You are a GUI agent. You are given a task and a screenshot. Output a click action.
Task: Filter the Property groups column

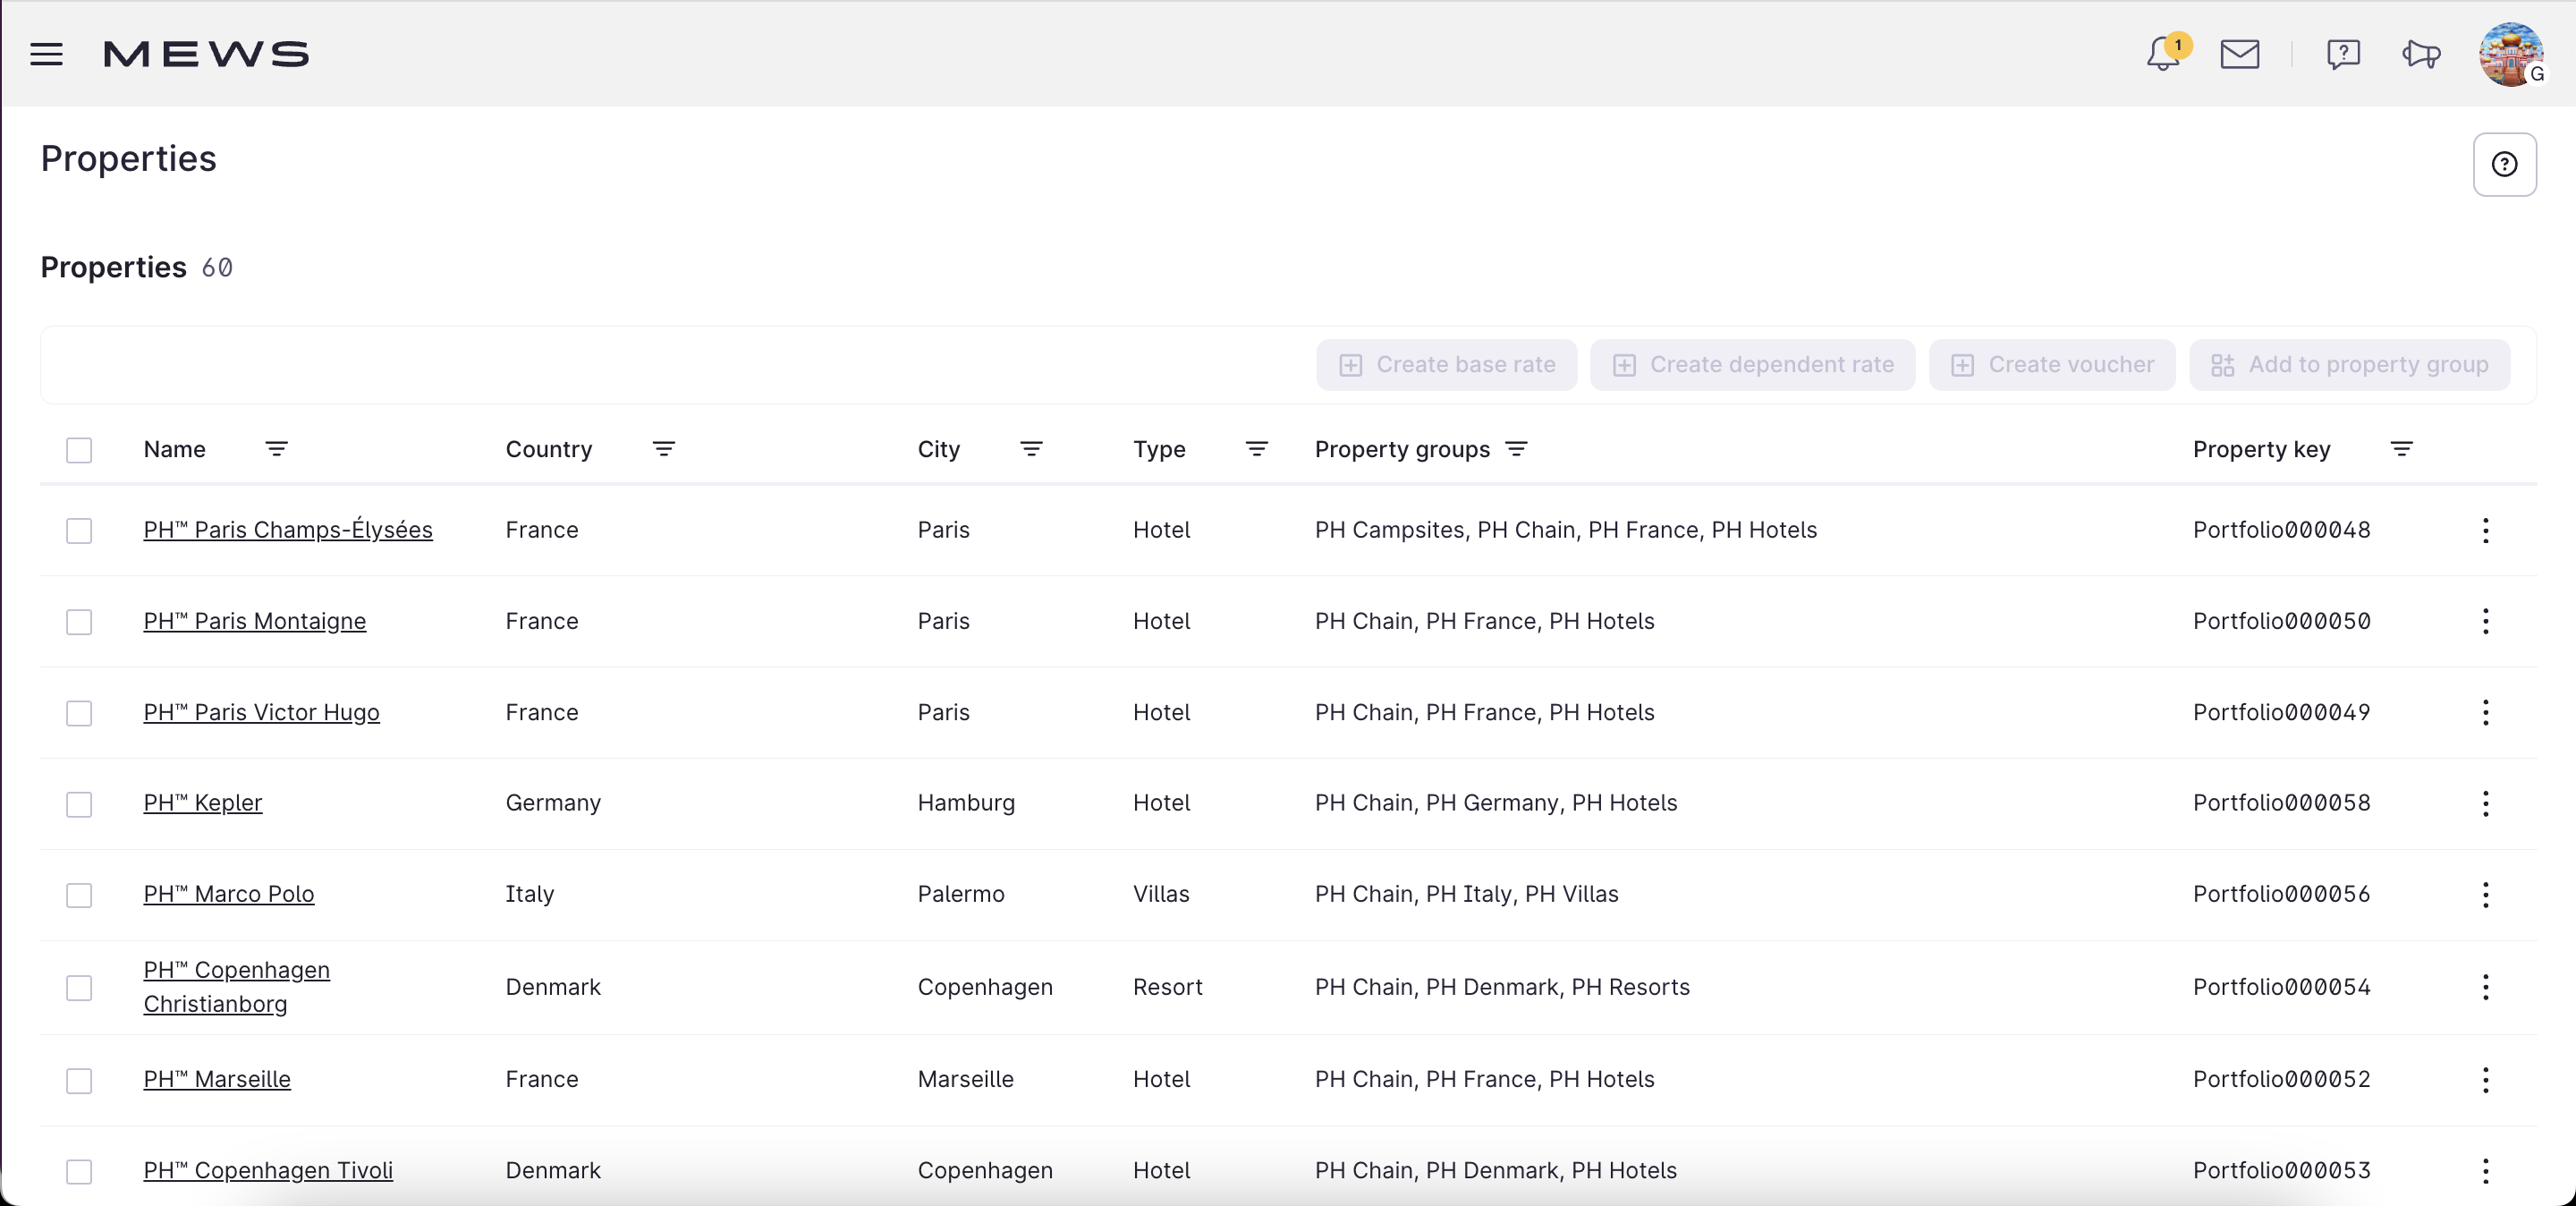(1517, 449)
